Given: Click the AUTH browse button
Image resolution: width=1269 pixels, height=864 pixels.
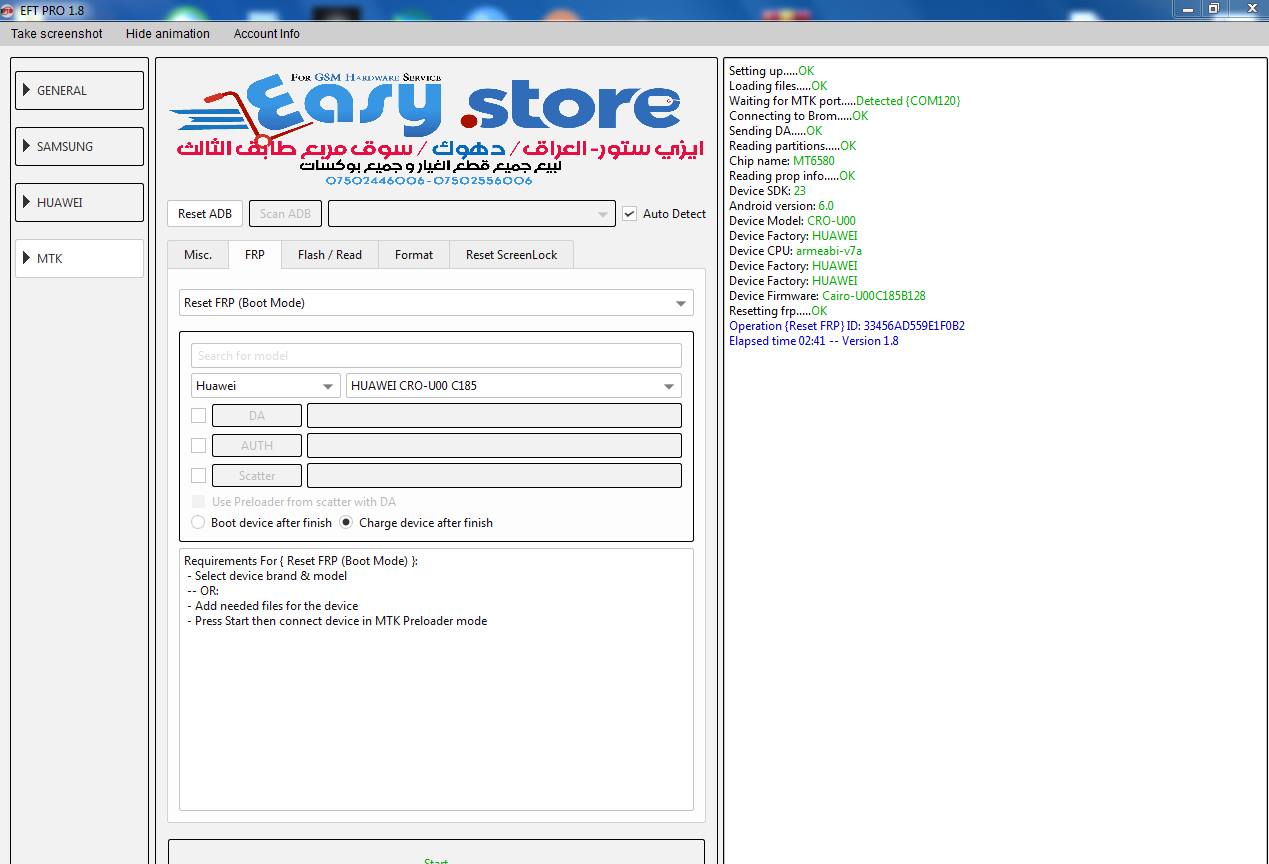Looking at the screenshot, I should click(x=257, y=446).
